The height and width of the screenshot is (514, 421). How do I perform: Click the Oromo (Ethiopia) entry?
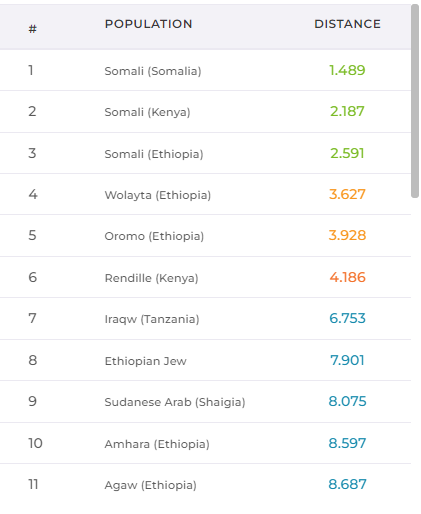click(x=154, y=236)
